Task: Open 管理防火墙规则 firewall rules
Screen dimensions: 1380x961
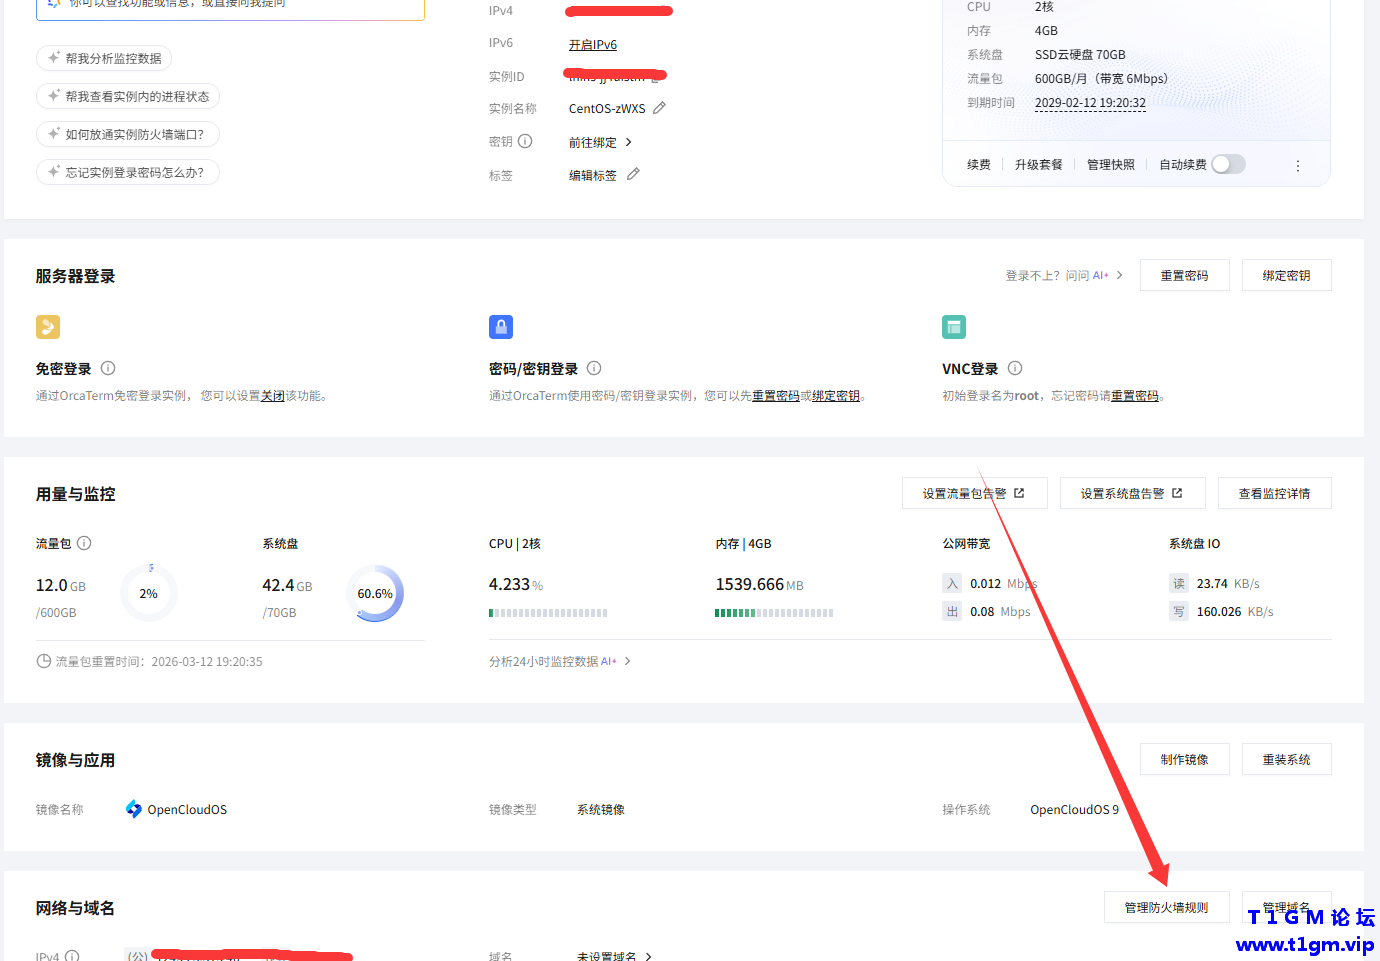Action: [1166, 907]
